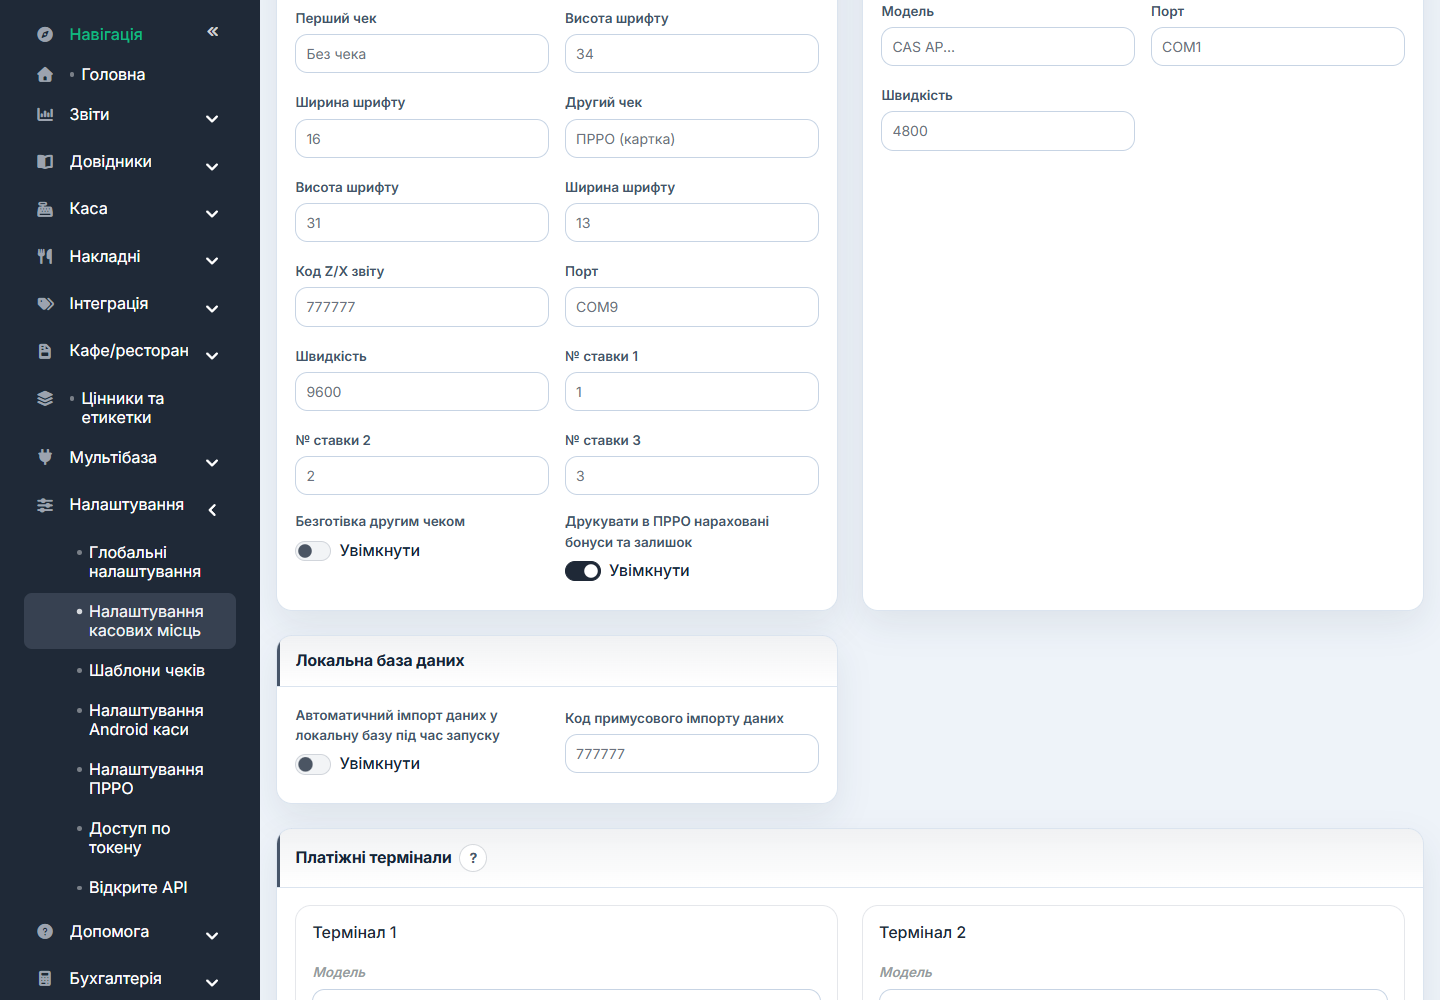This screenshot has width=1440, height=1000.
Task: Click the chart icon beside Звіти
Action: click(45, 114)
